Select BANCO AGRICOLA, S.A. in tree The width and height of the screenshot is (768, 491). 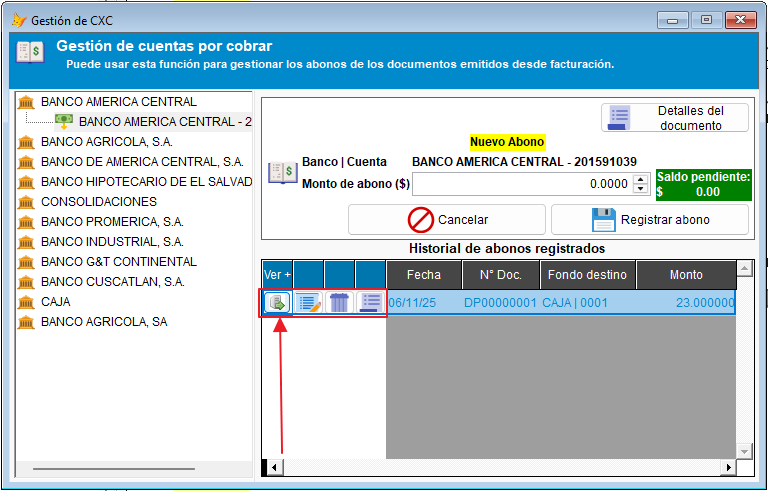tap(107, 142)
